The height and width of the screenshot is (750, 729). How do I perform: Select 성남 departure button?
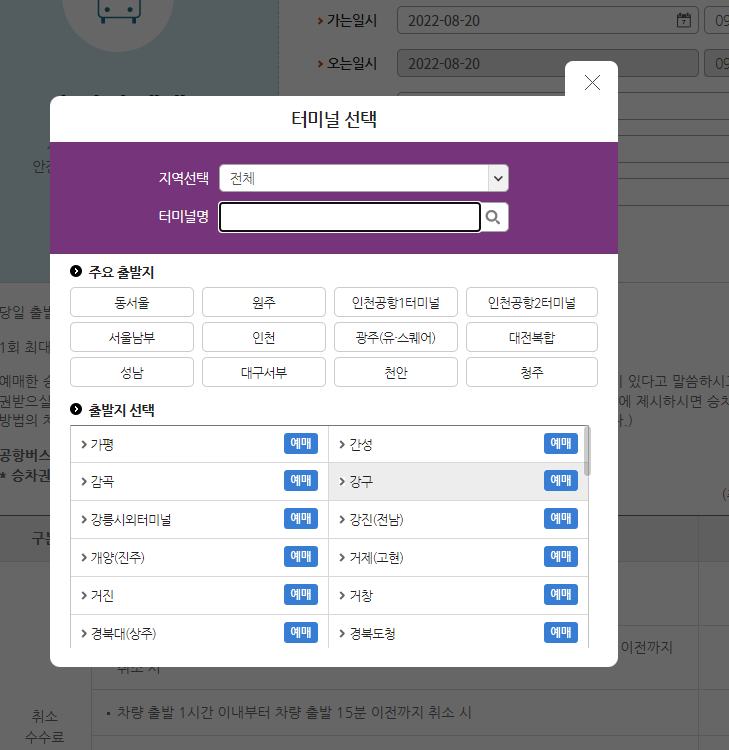132,372
